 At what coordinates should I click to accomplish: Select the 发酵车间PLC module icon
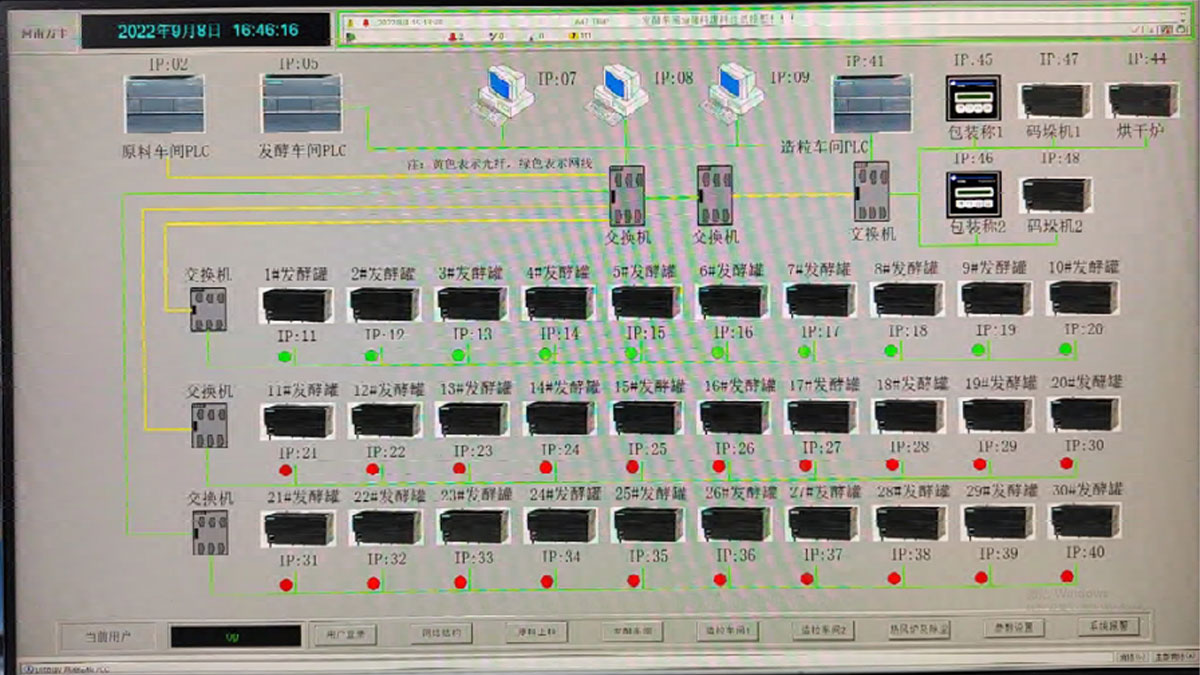[301, 104]
